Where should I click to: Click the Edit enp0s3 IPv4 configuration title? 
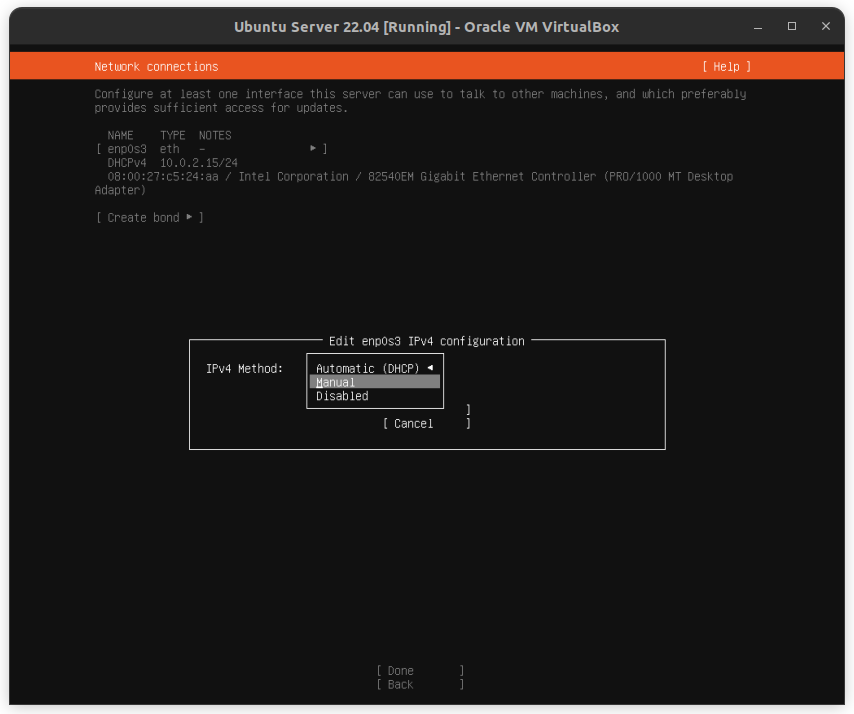[x=426, y=341]
